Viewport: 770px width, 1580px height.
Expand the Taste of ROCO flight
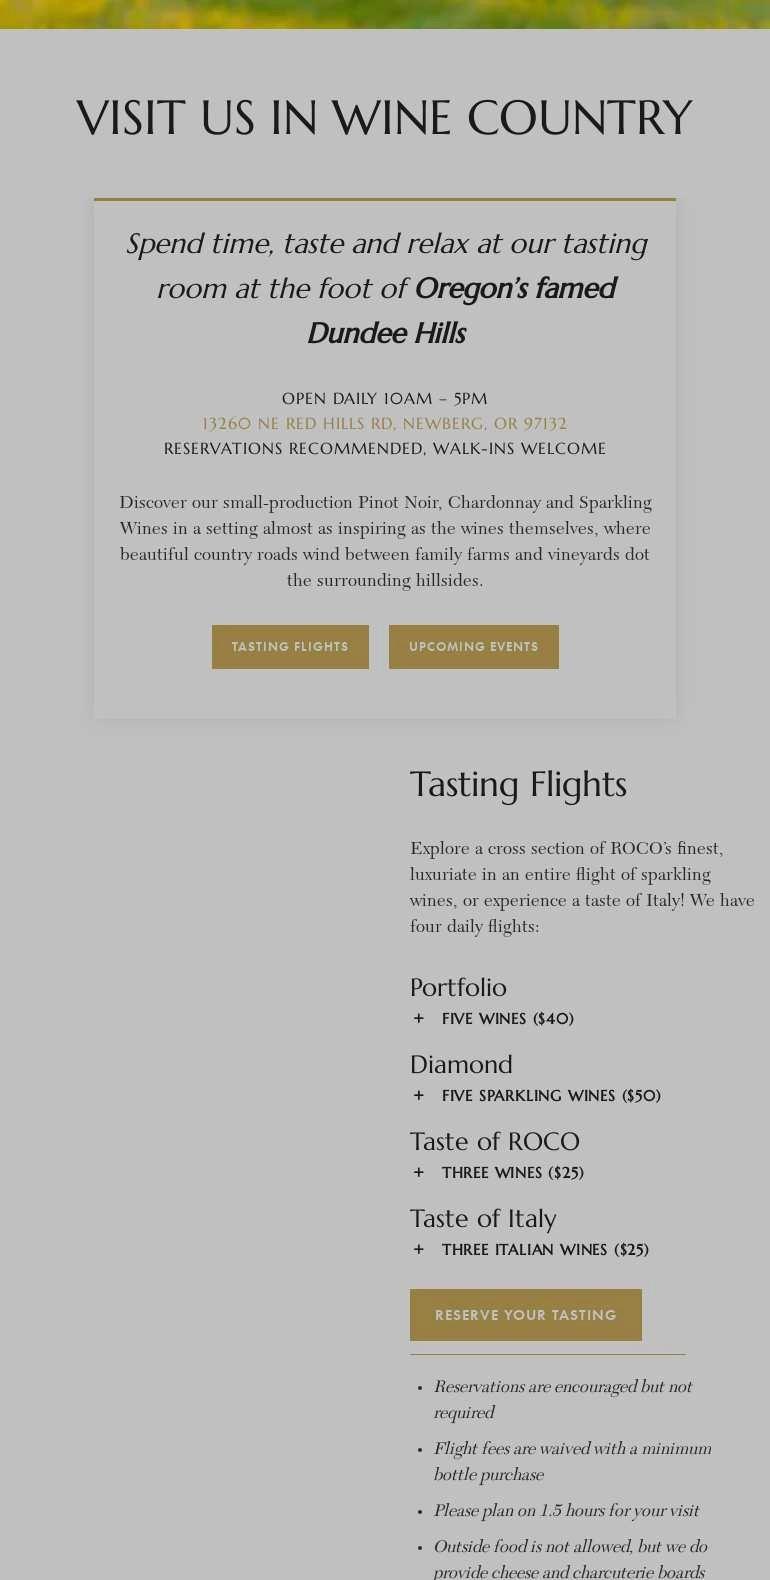tap(495, 1141)
